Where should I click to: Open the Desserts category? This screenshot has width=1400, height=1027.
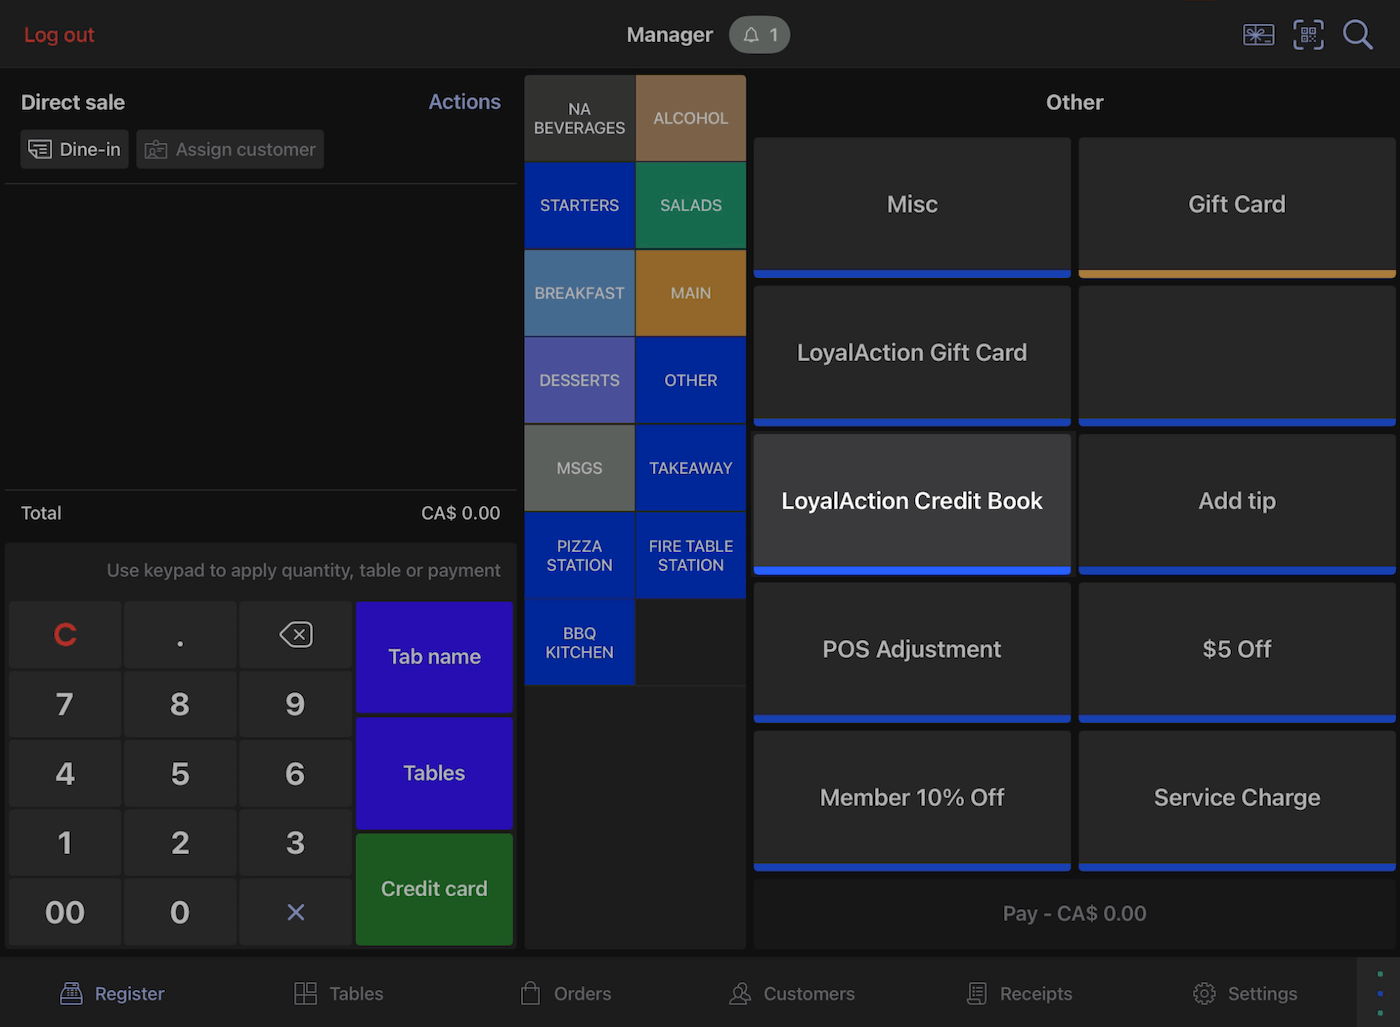[579, 380]
